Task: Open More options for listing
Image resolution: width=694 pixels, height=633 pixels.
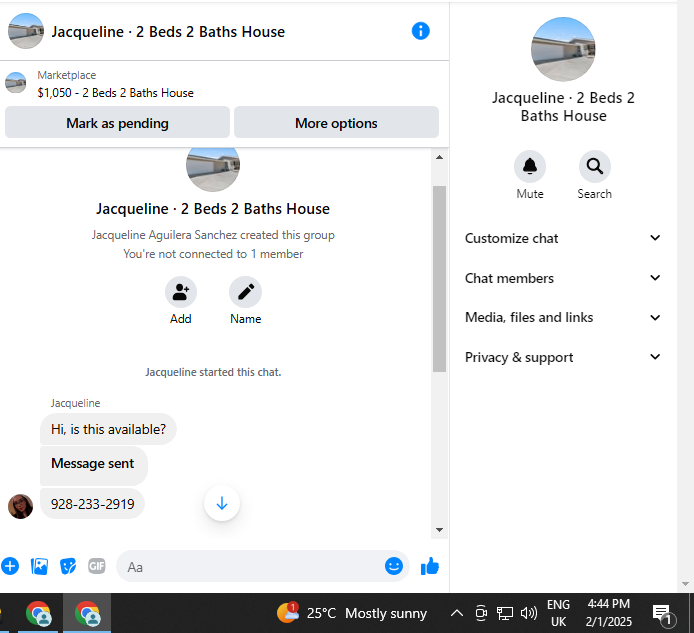Action: 336,122
